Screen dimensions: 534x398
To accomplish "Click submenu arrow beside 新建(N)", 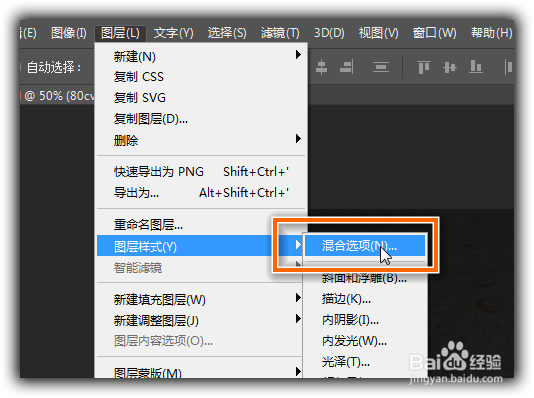I will pos(298,54).
